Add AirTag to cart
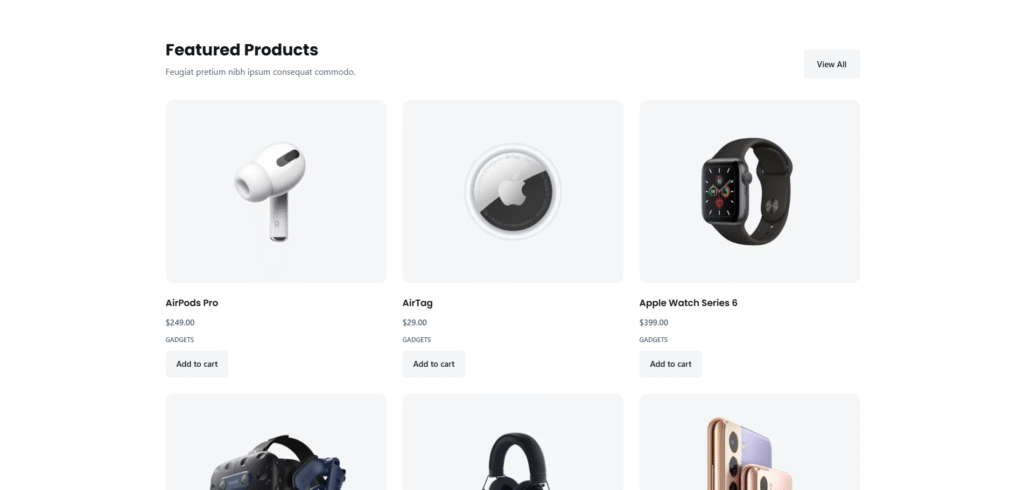This screenshot has width=1024, height=490. pyautogui.click(x=434, y=364)
